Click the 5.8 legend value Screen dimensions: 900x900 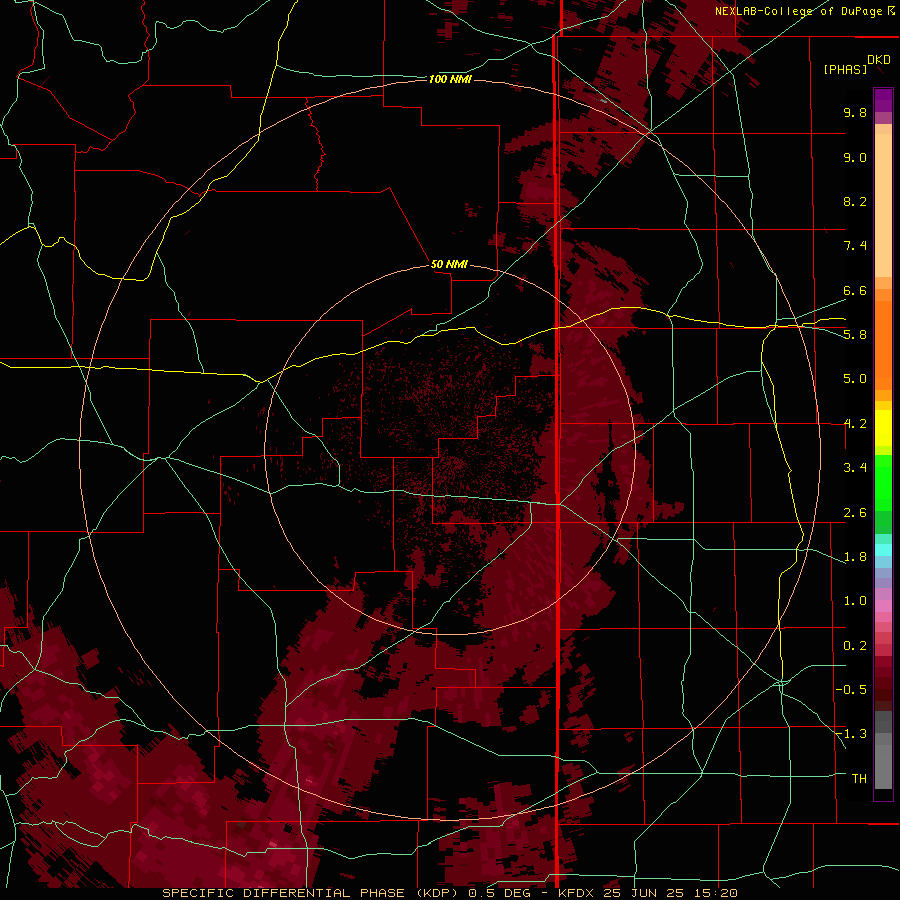coord(855,335)
